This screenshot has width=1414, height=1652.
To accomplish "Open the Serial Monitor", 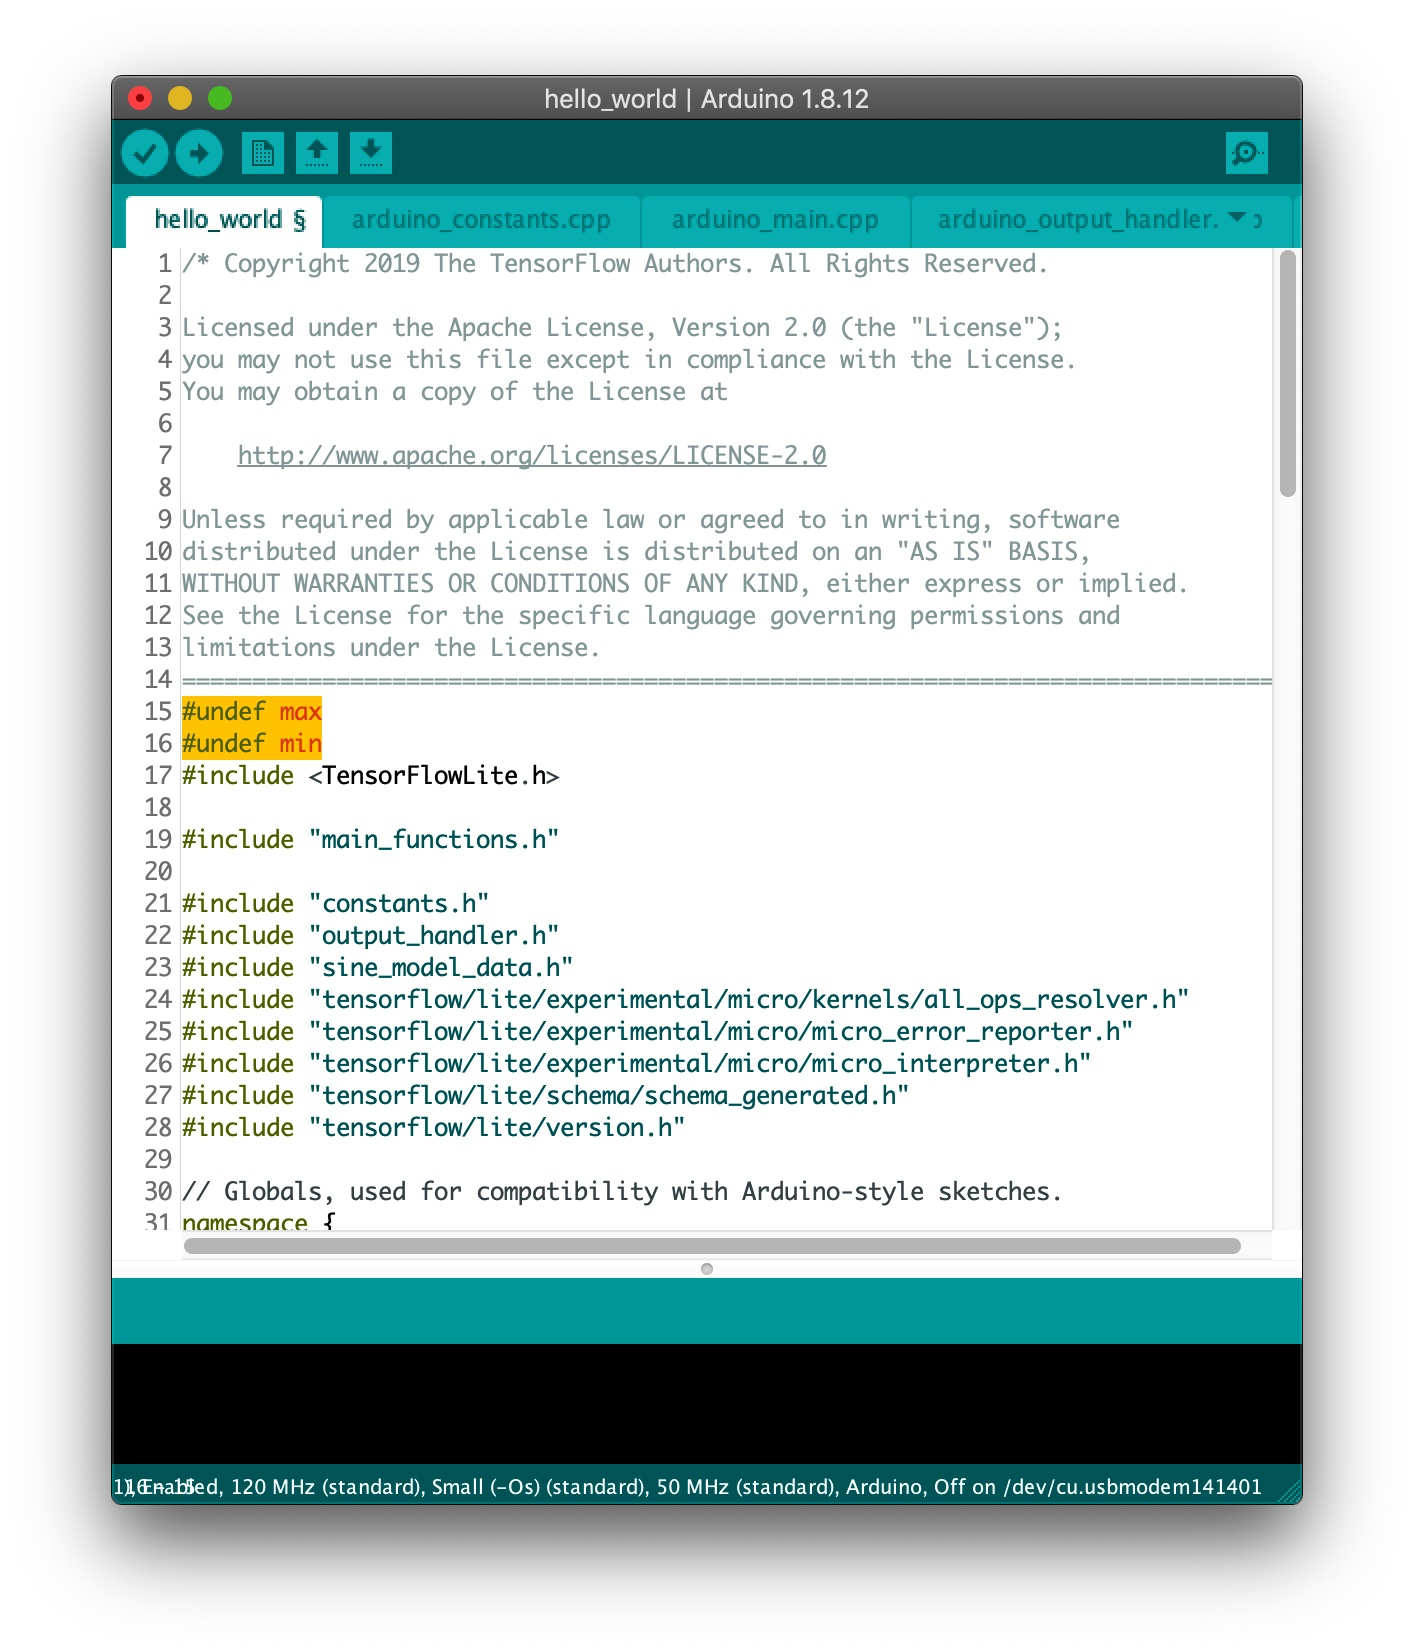I will coord(1247,153).
